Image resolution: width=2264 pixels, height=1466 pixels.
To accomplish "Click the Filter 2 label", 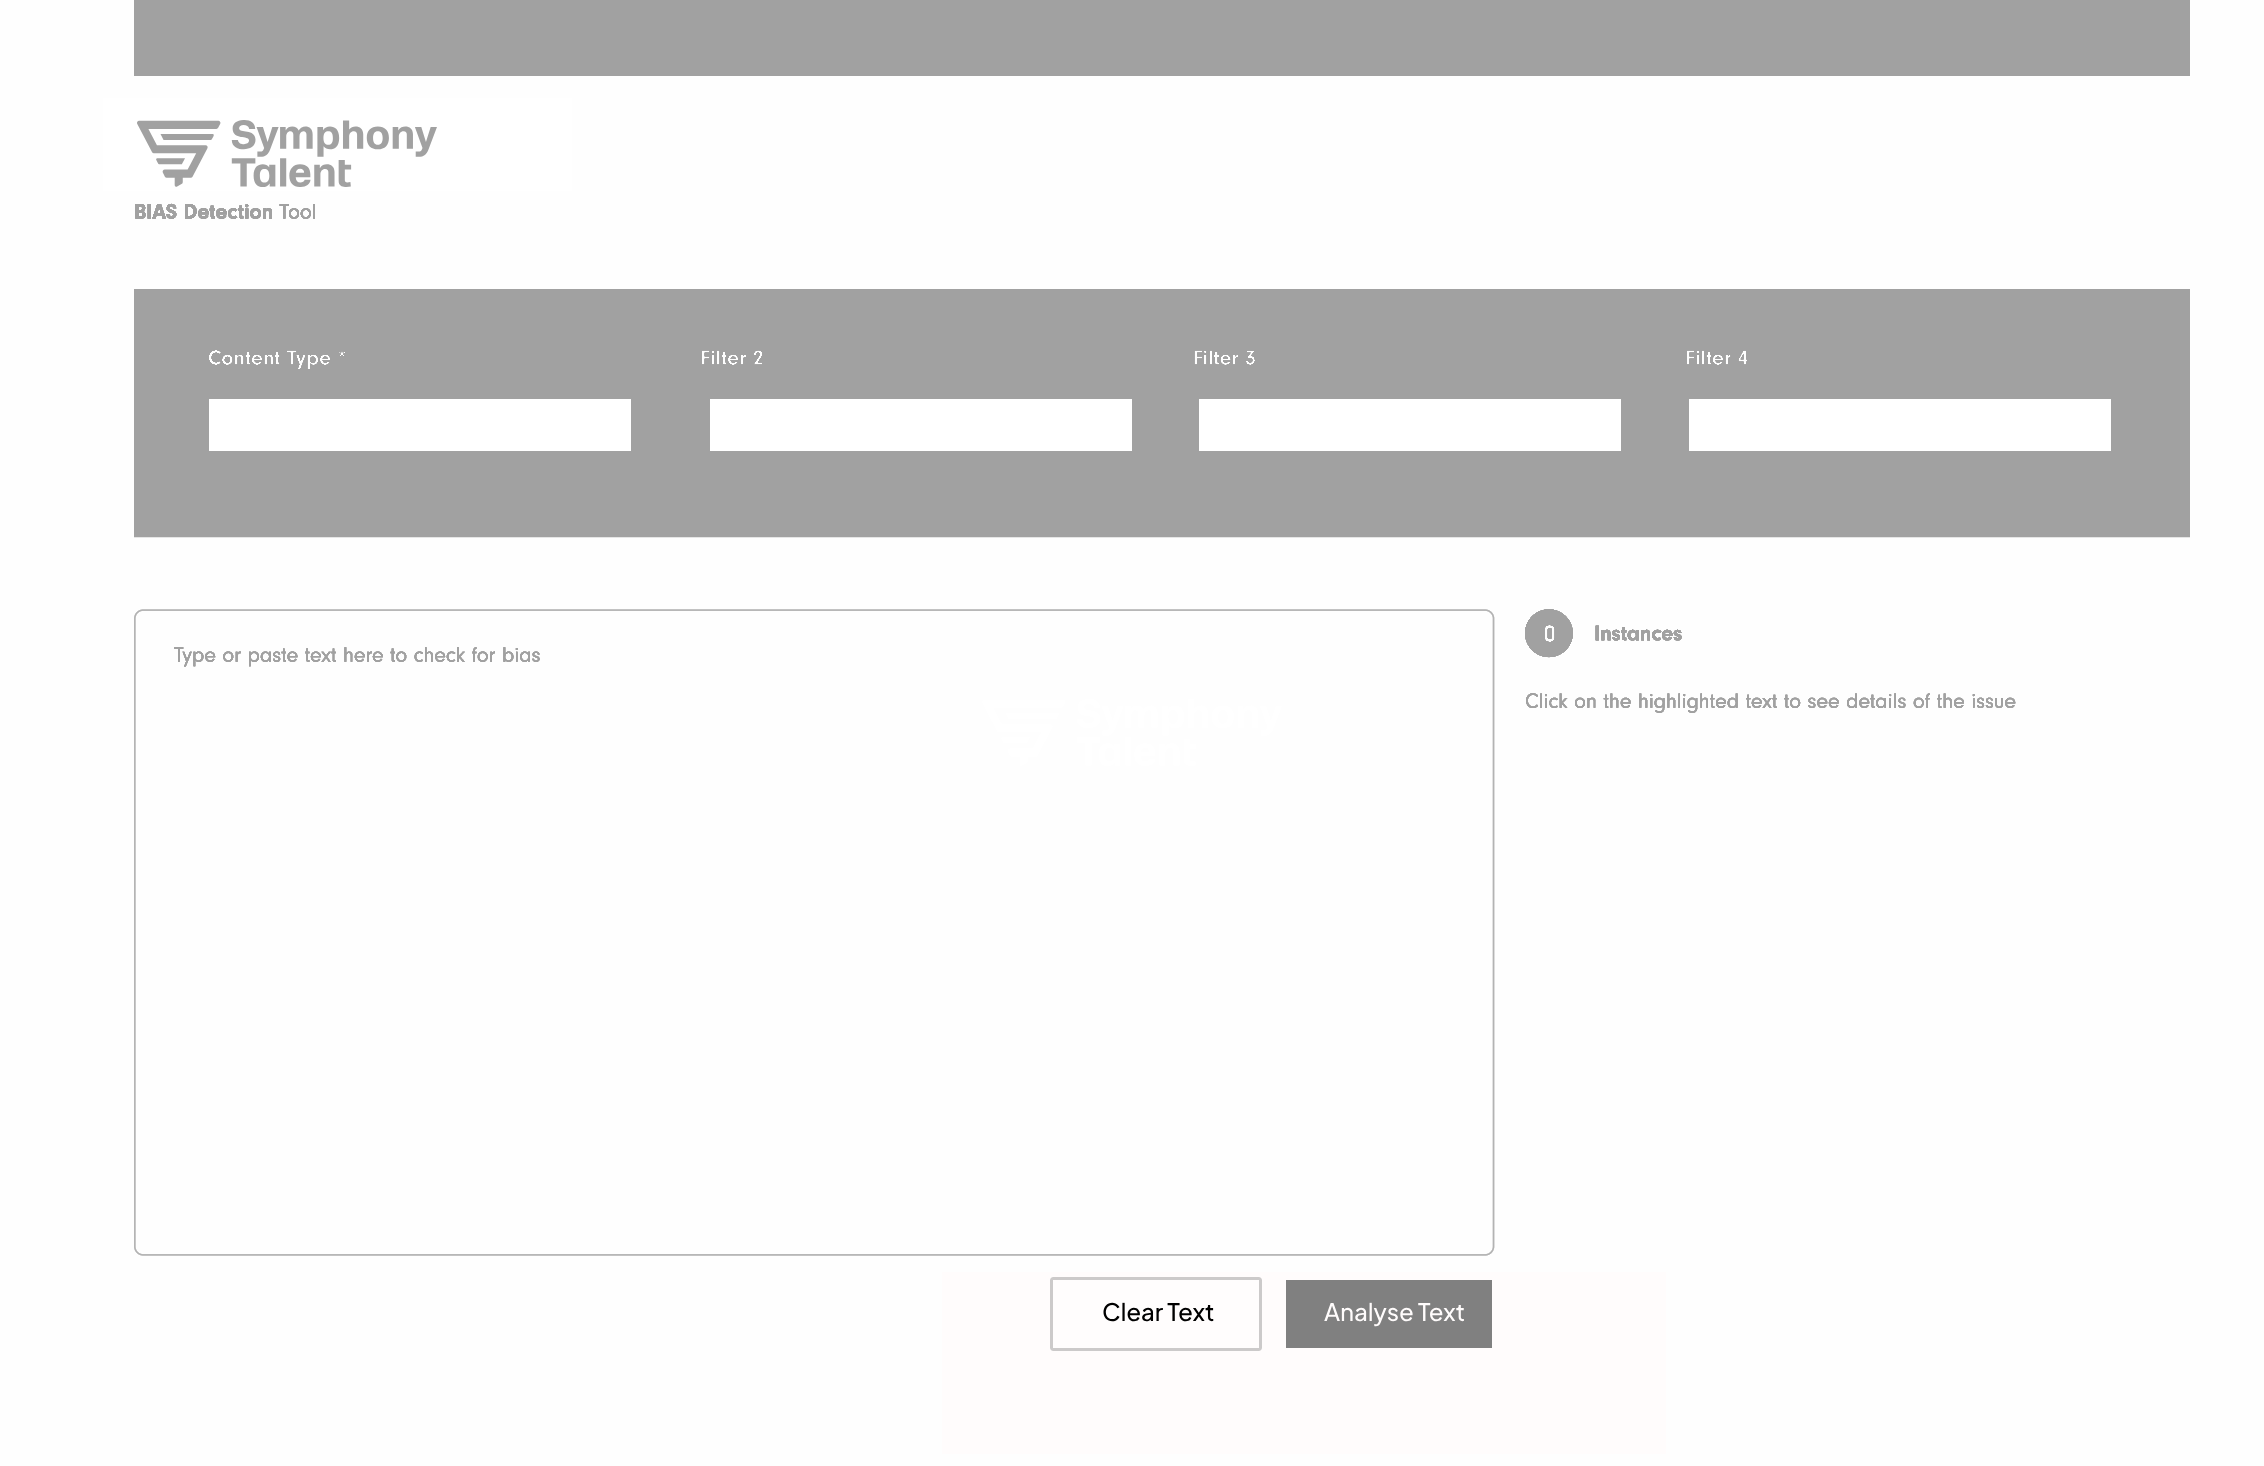I will click(x=731, y=358).
